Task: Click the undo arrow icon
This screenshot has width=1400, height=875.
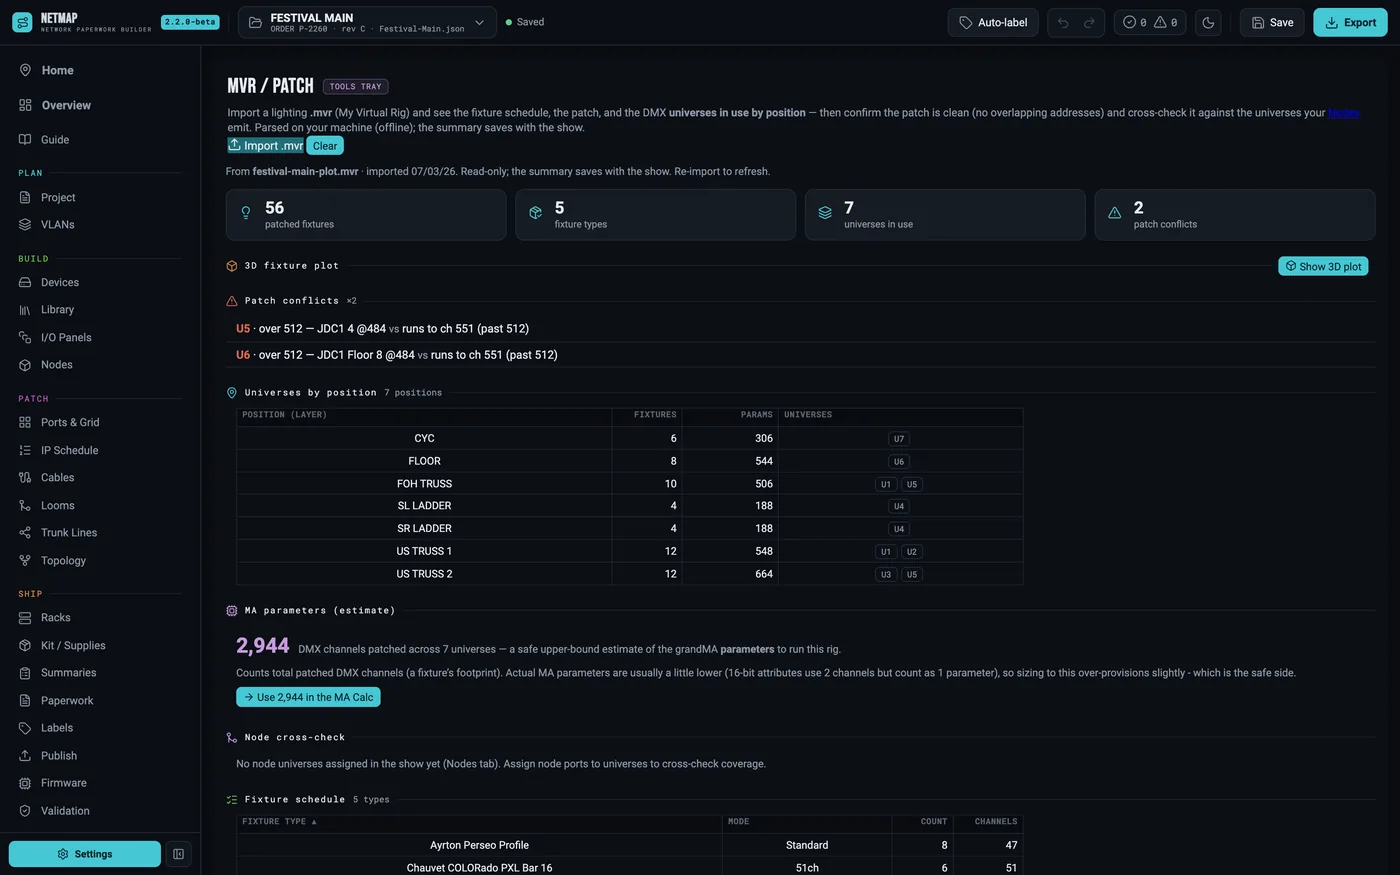Action: (1063, 22)
